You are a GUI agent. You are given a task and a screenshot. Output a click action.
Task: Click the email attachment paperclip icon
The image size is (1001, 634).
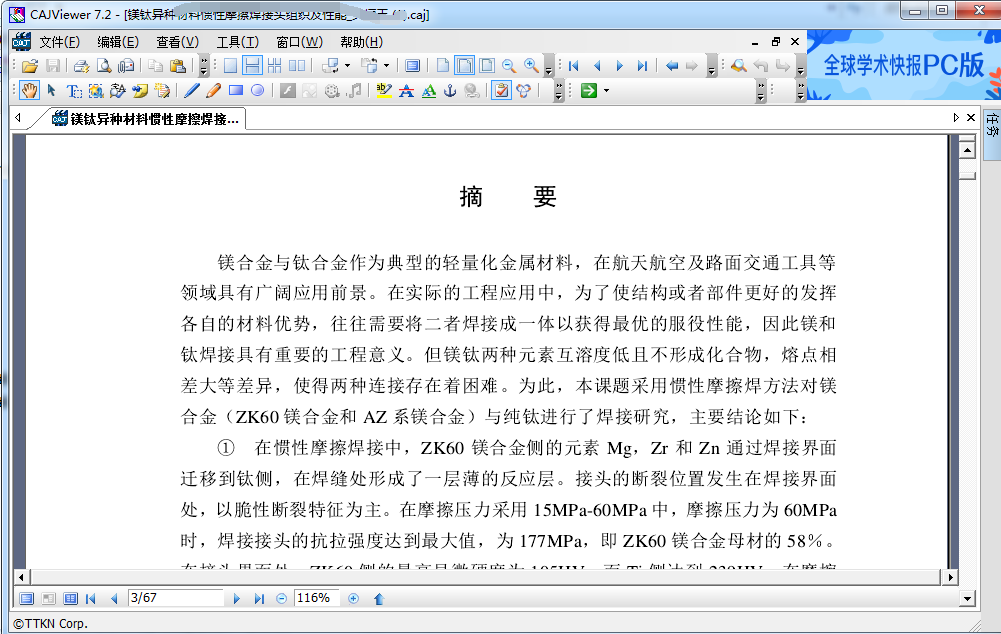(126, 66)
